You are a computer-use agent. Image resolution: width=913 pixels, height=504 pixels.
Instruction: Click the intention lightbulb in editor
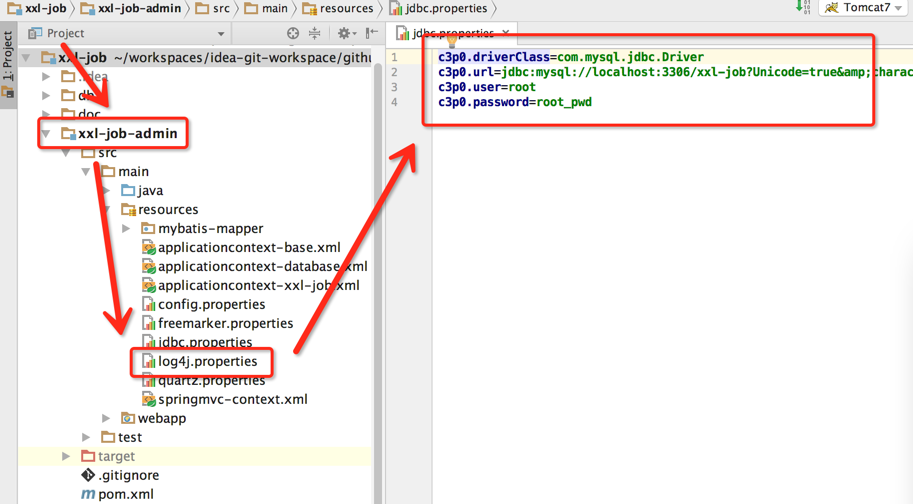(452, 41)
